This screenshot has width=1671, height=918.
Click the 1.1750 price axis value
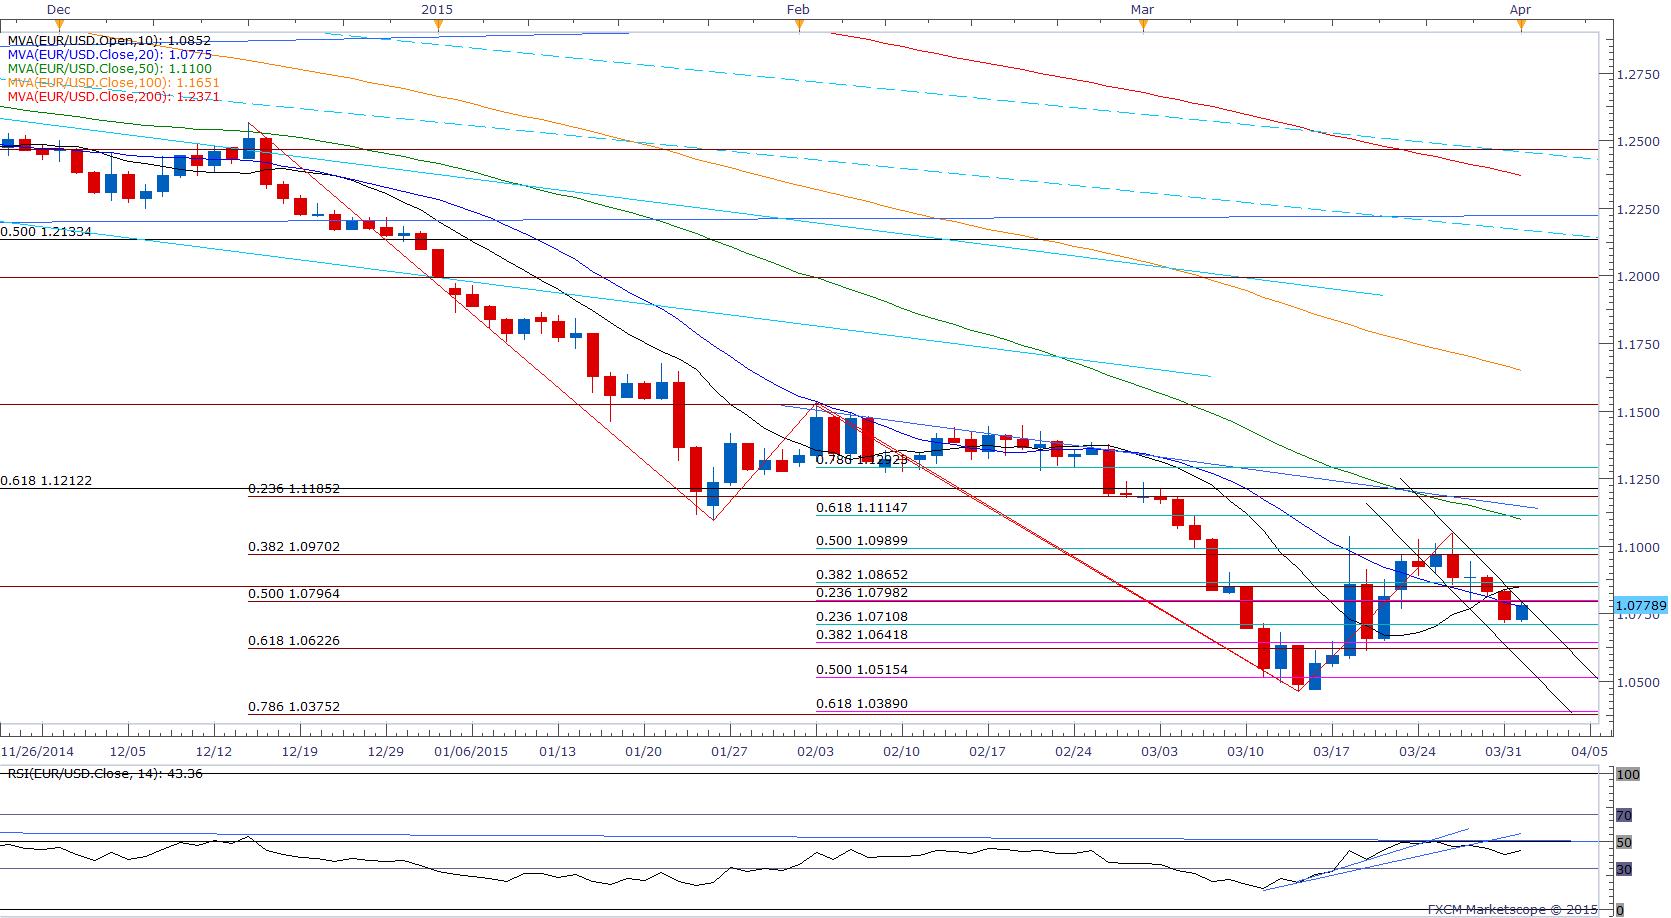pos(1638,344)
